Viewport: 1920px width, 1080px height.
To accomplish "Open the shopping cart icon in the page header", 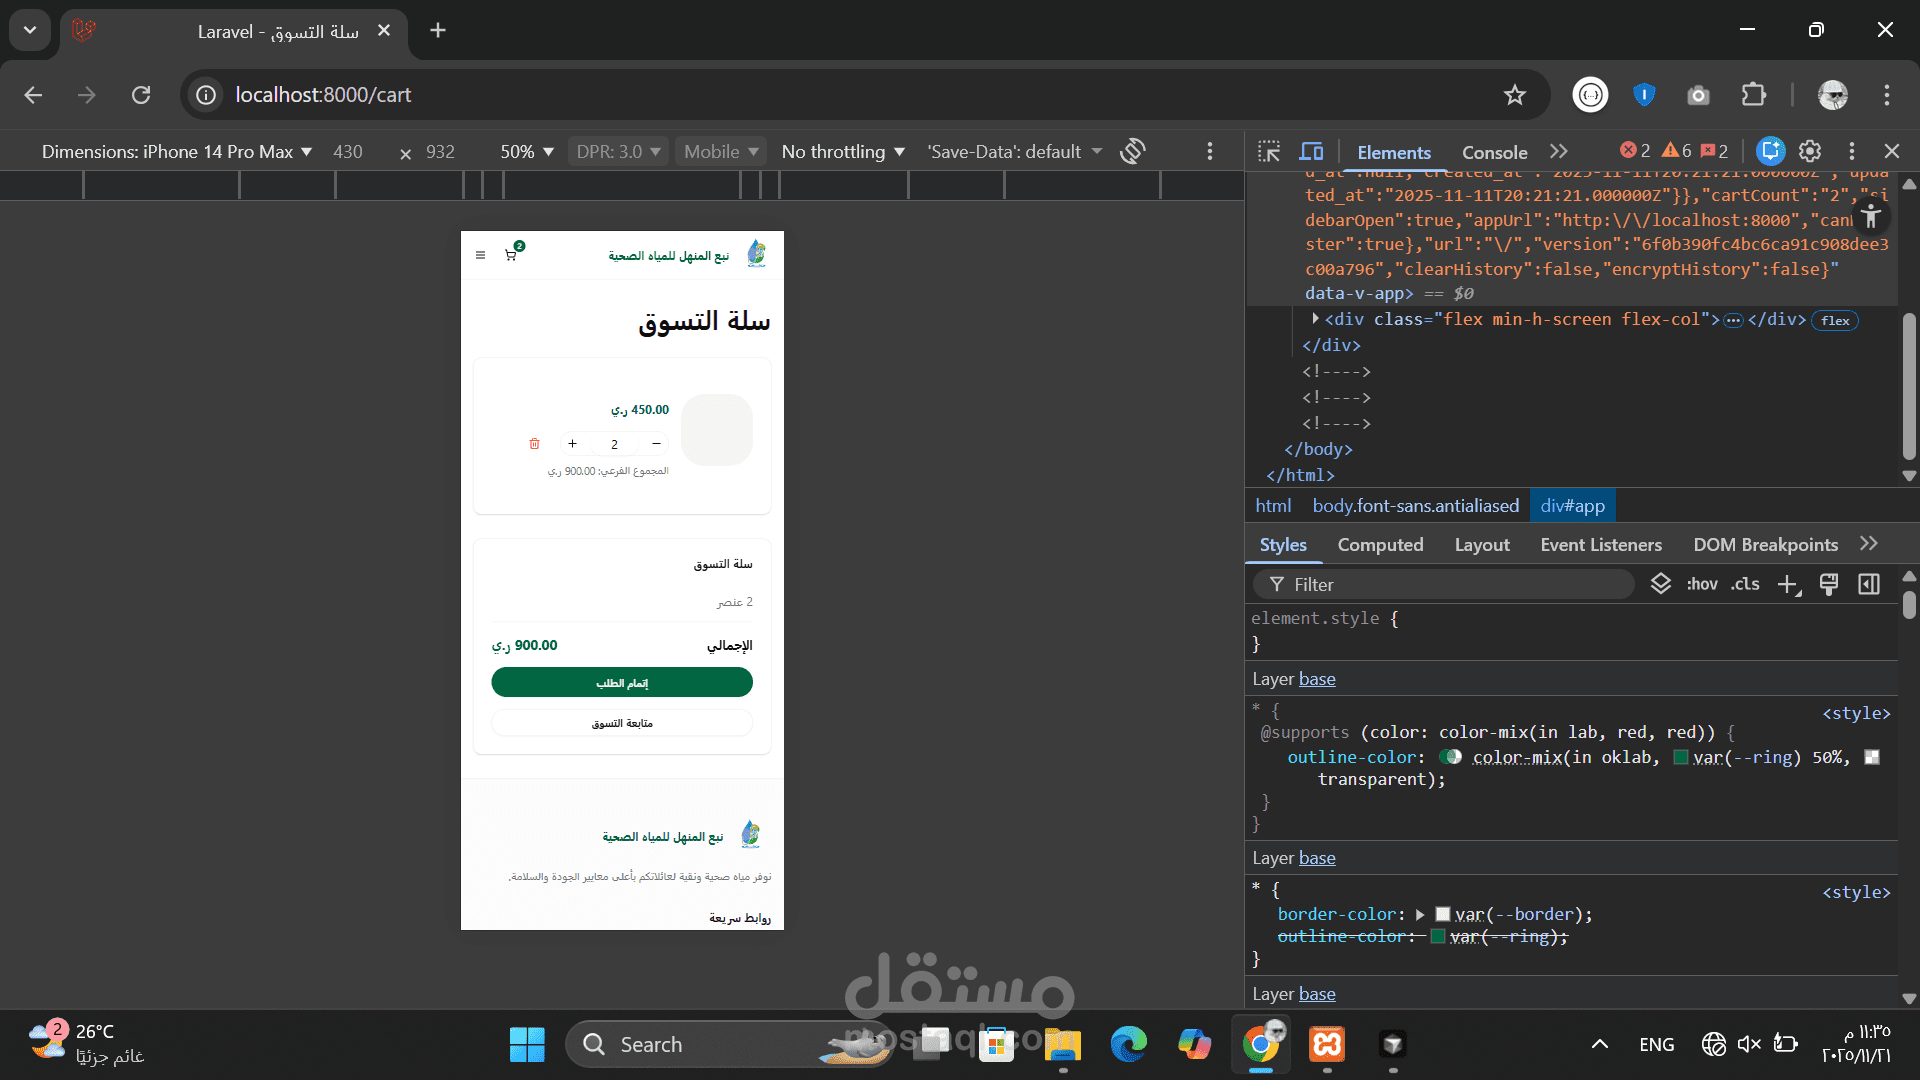I will pos(511,255).
